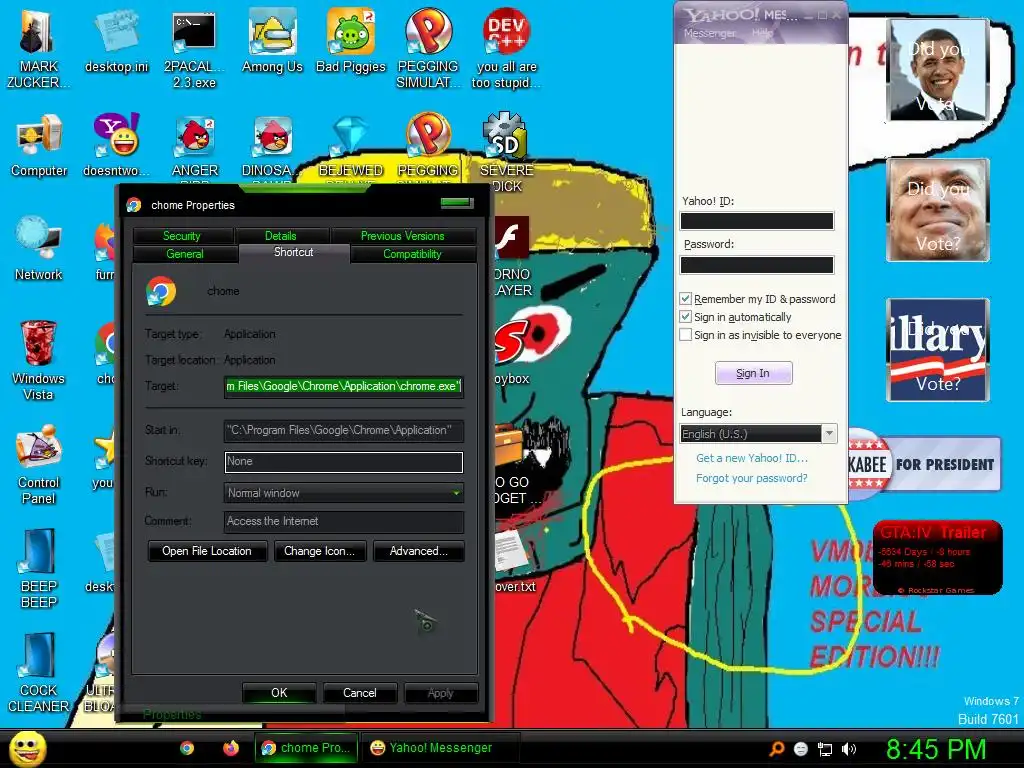Switch to the Security tab
Image resolution: width=1024 pixels, height=768 pixels.
tap(182, 235)
